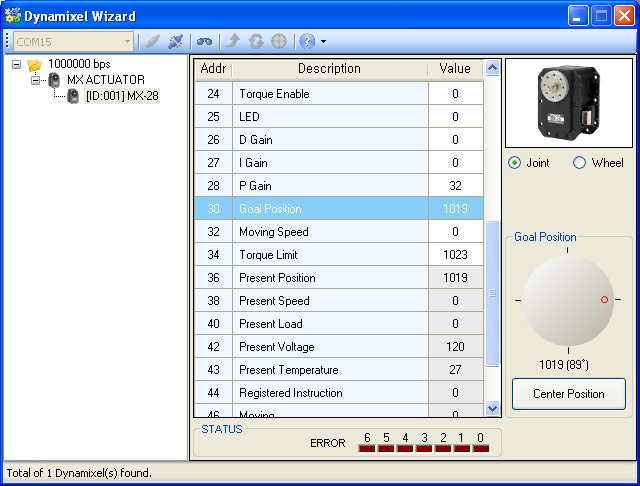Click the binoculars search icon
The image size is (640, 486).
pyautogui.click(x=204, y=41)
